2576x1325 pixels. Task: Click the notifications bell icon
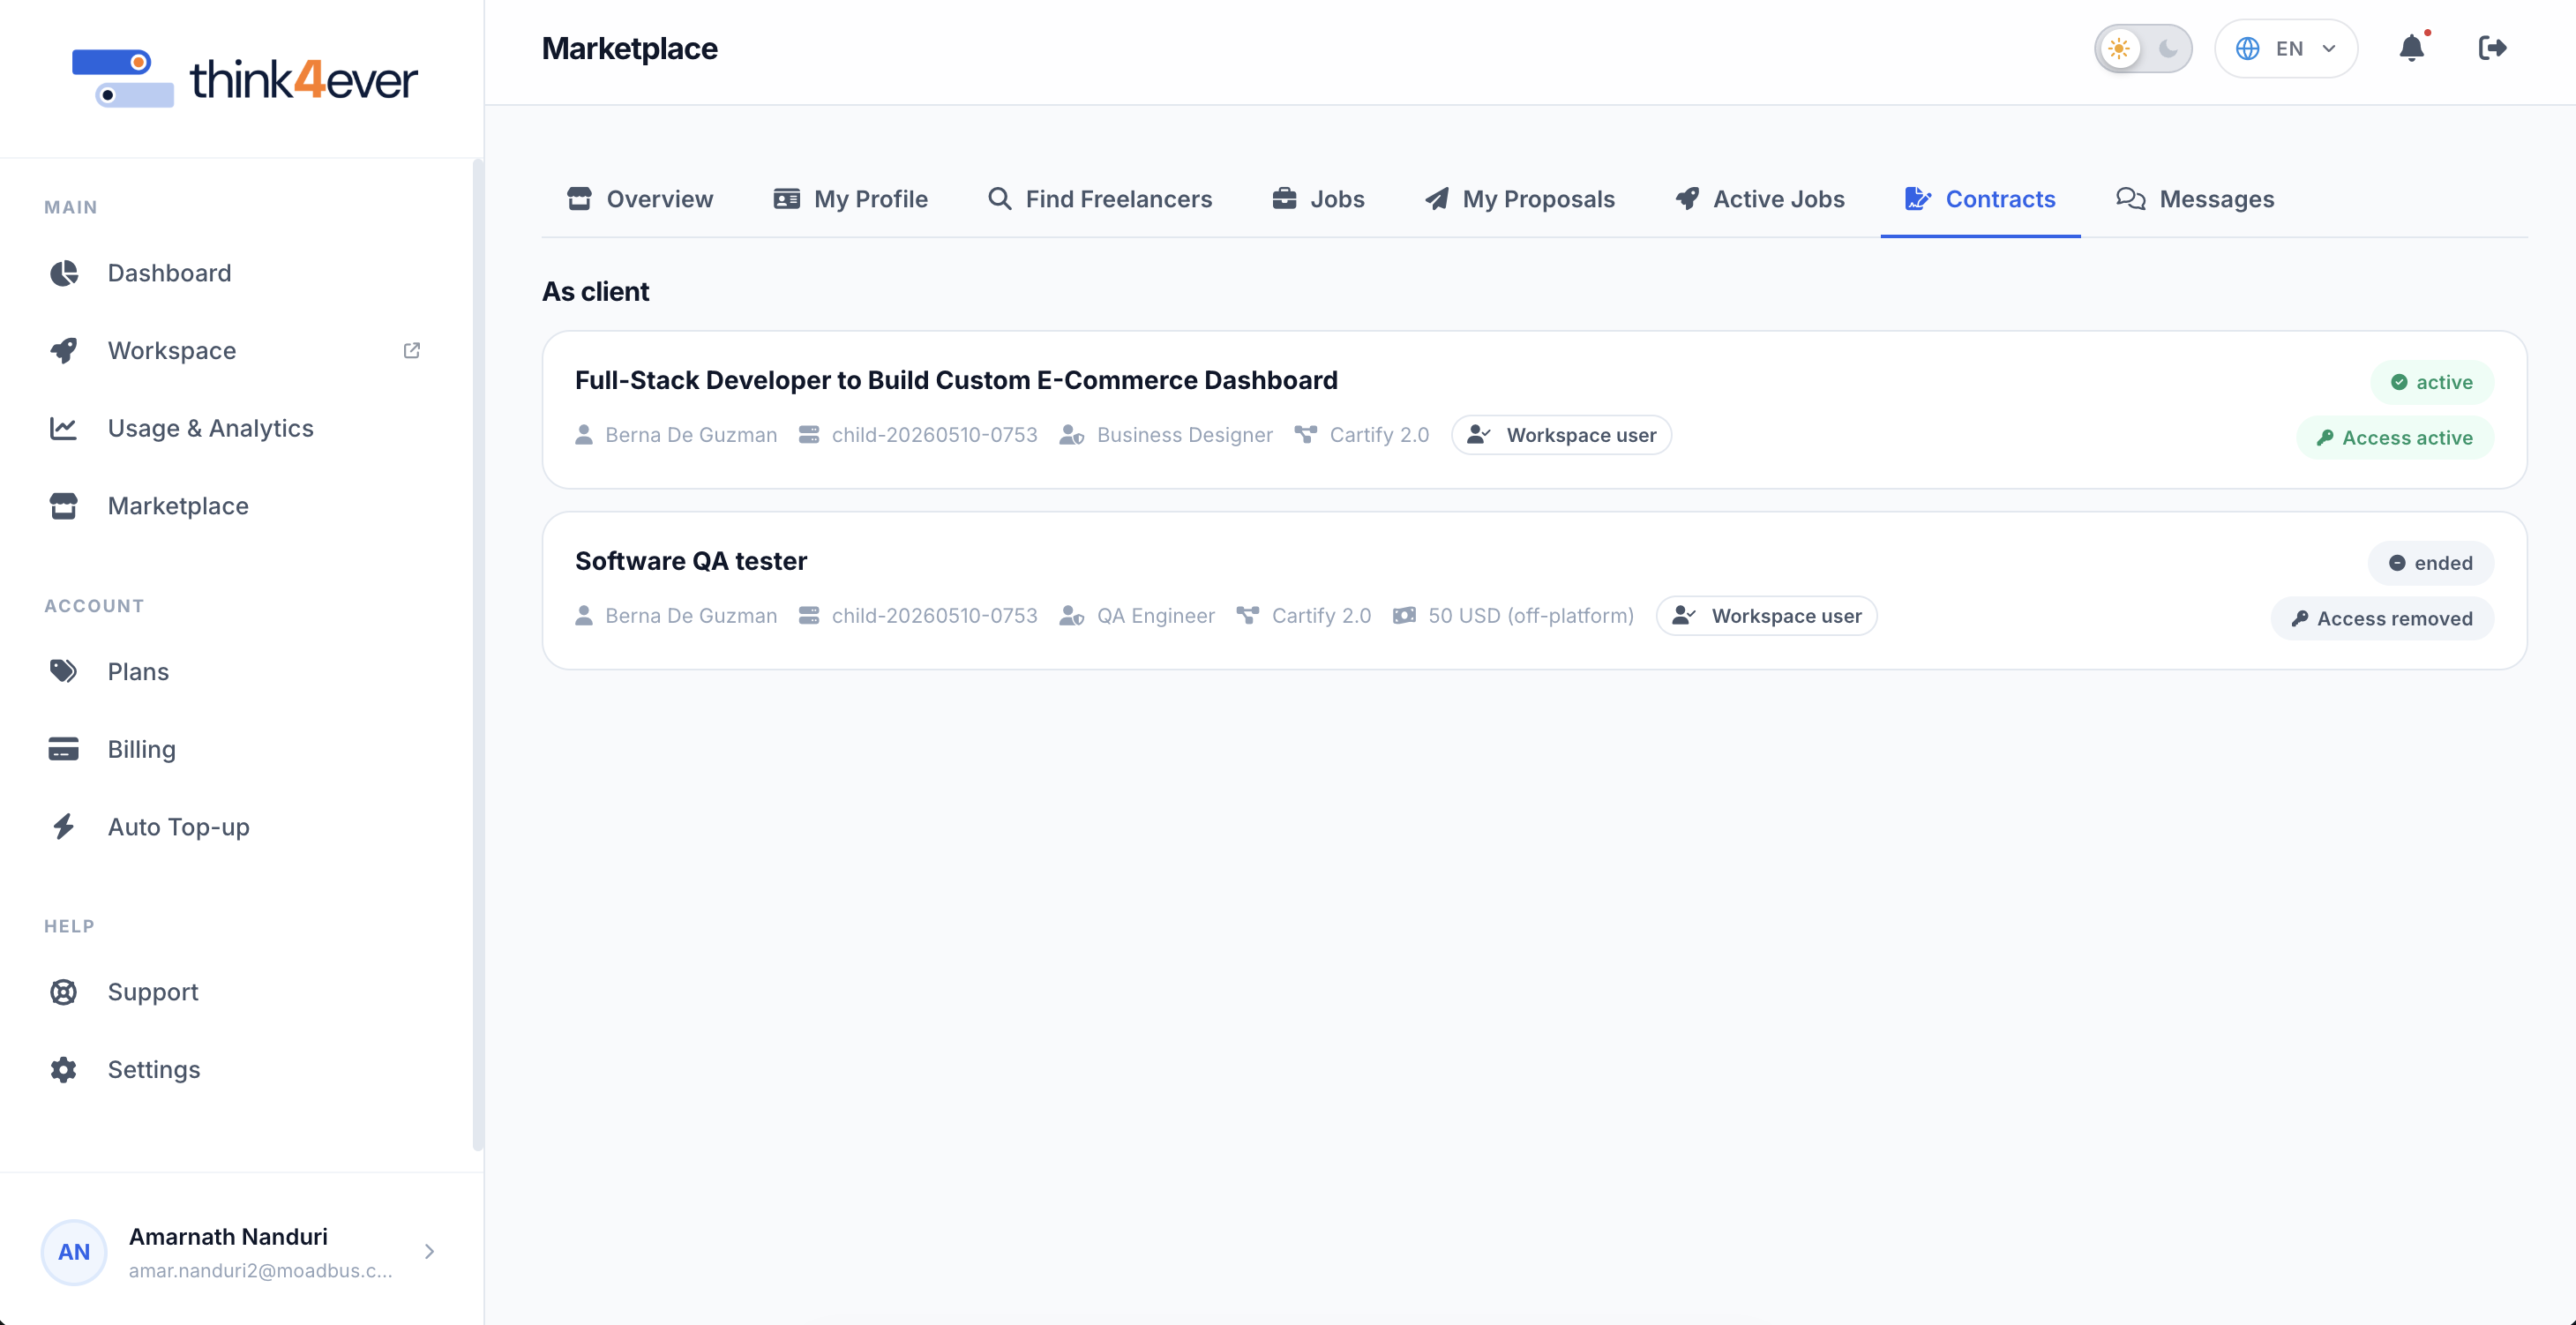(2411, 48)
